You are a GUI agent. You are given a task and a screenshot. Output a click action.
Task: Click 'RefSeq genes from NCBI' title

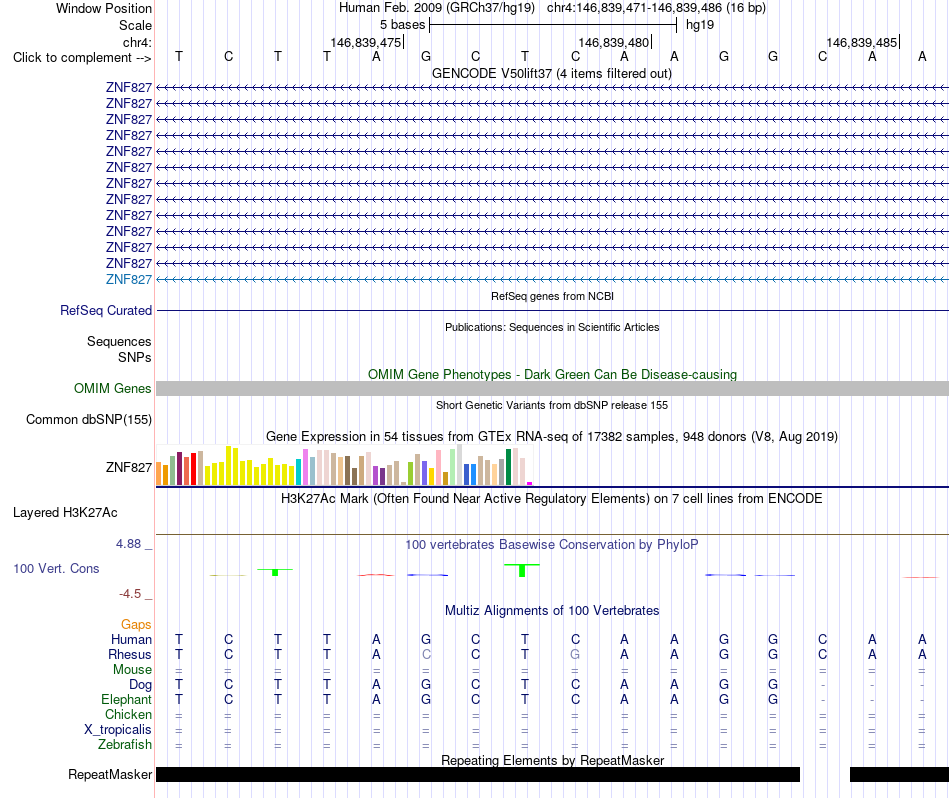pos(552,296)
